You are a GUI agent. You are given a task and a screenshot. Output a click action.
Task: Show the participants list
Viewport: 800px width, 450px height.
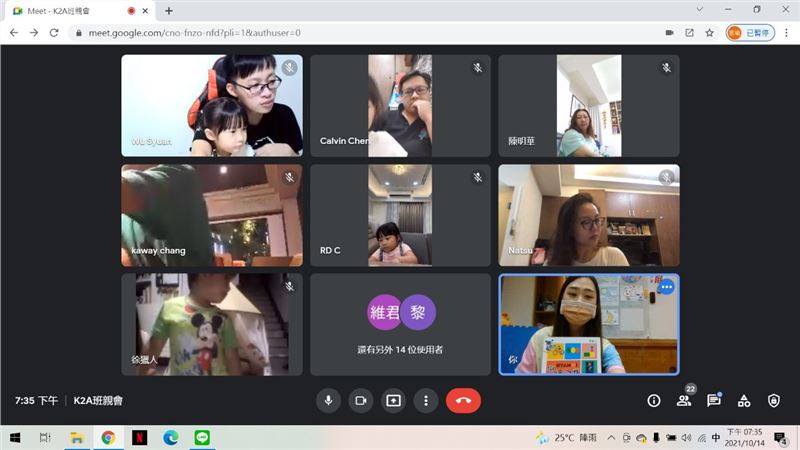tap(684, 400)
